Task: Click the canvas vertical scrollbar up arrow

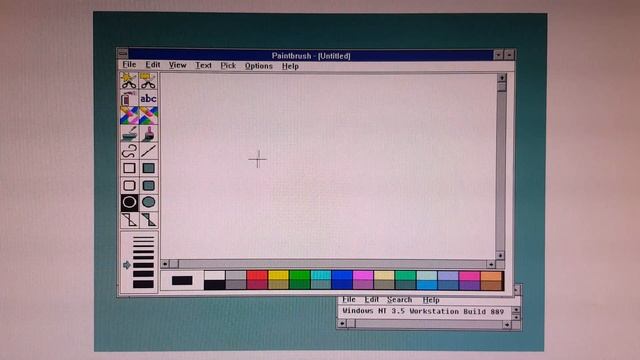Action: pyautogui.click(x=502, y=77)
